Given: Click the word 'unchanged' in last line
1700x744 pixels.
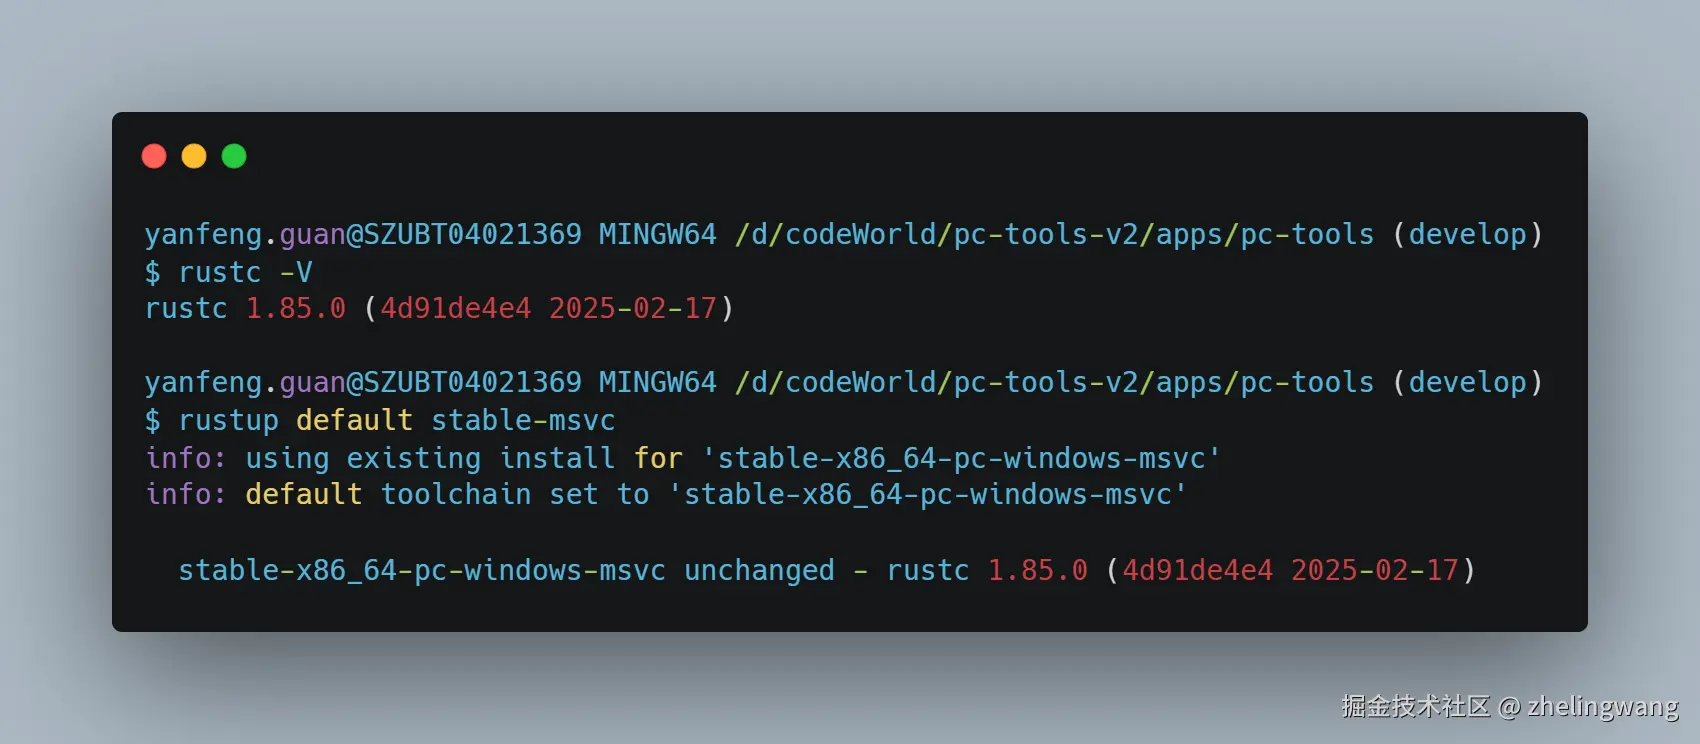Looking at the screenshot, I should (x=759, y=570).
